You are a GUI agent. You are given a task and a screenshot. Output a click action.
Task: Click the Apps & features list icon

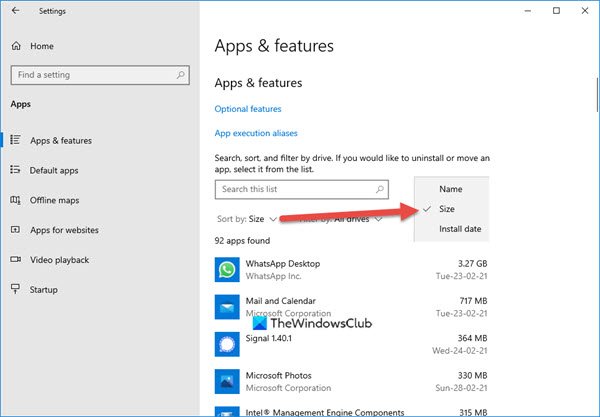[x=15, y=140]
